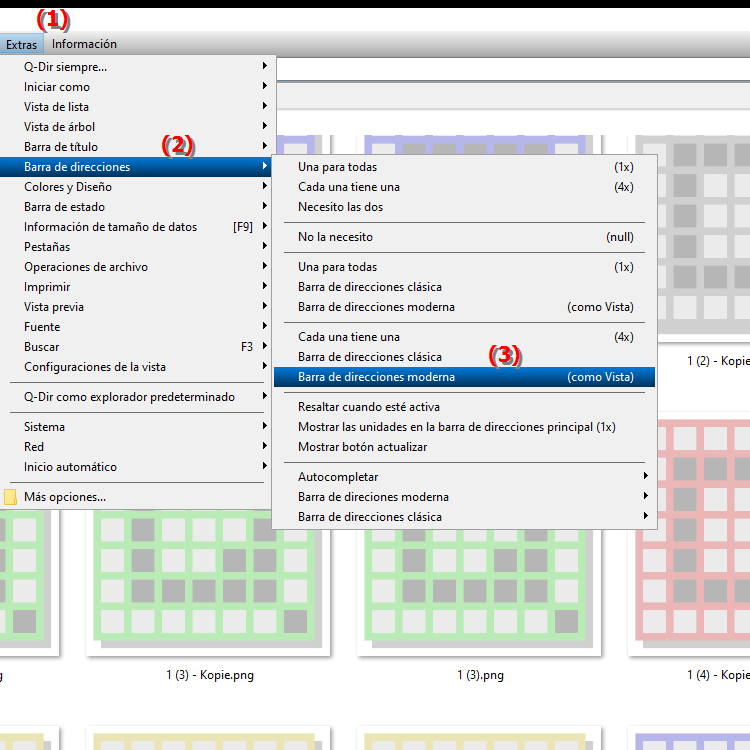Open the Fuente submenu
Screen dimensions: 750x750
point(137,327)
